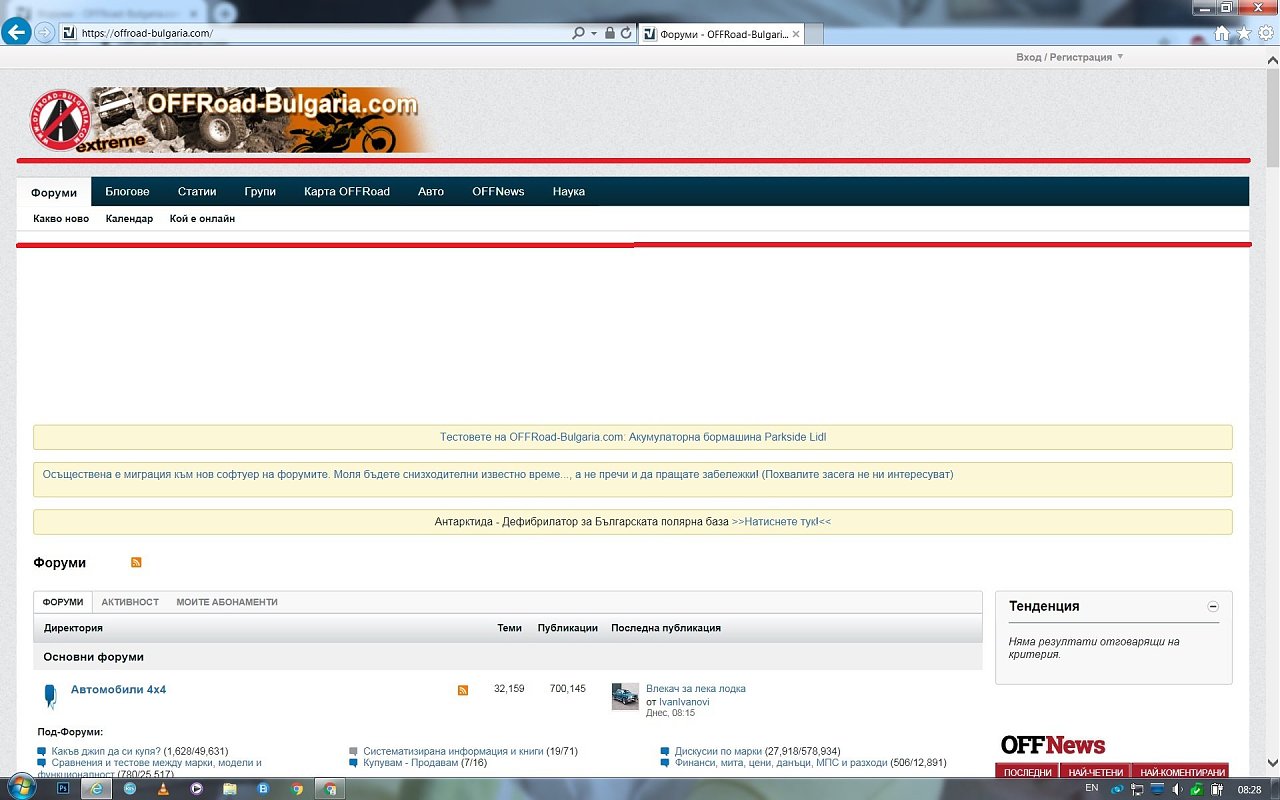
Task: Click the RSS icon next to Форуми heading
Action: [x=136, y=562]
